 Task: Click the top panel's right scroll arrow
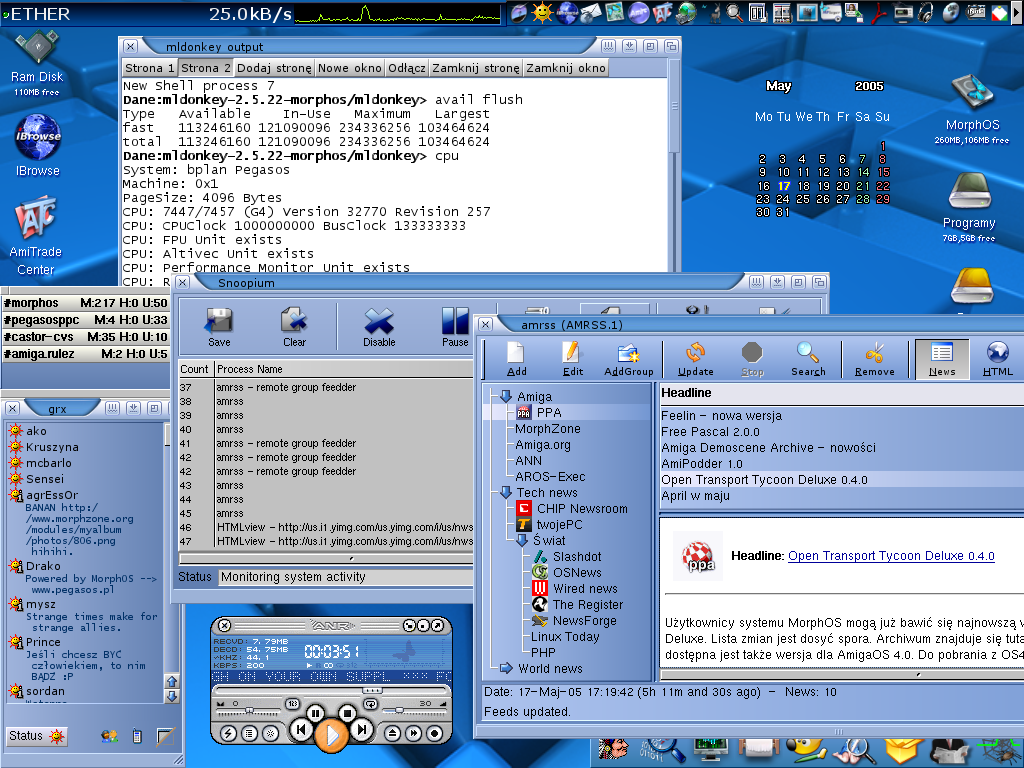1016,12
